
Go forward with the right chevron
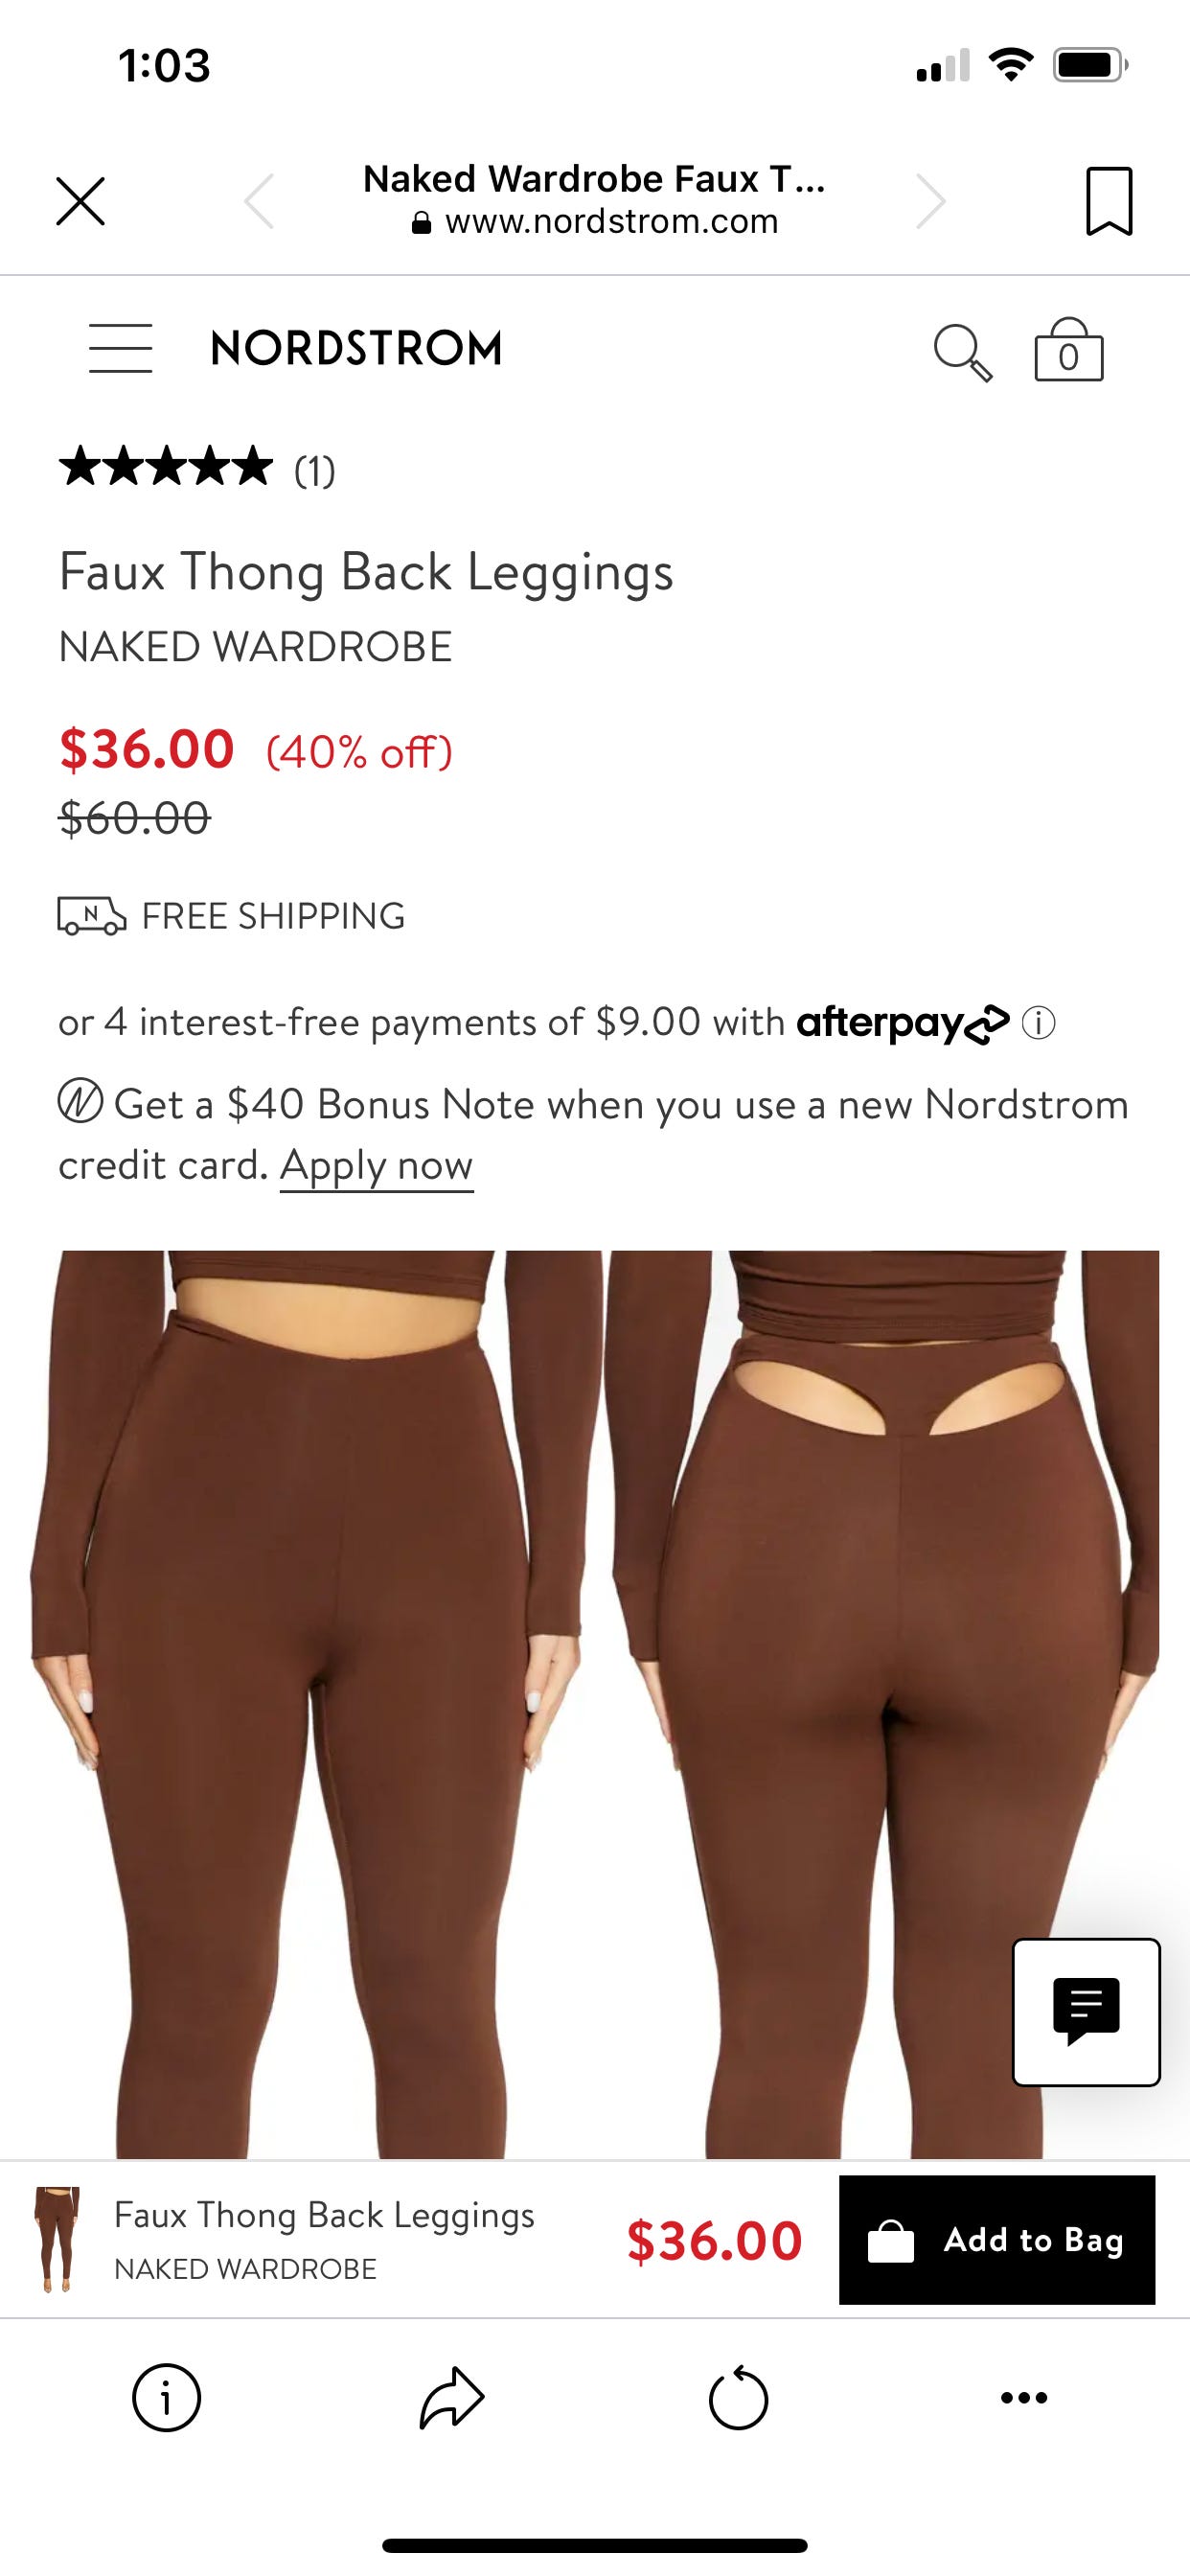[x=930, y=201]
